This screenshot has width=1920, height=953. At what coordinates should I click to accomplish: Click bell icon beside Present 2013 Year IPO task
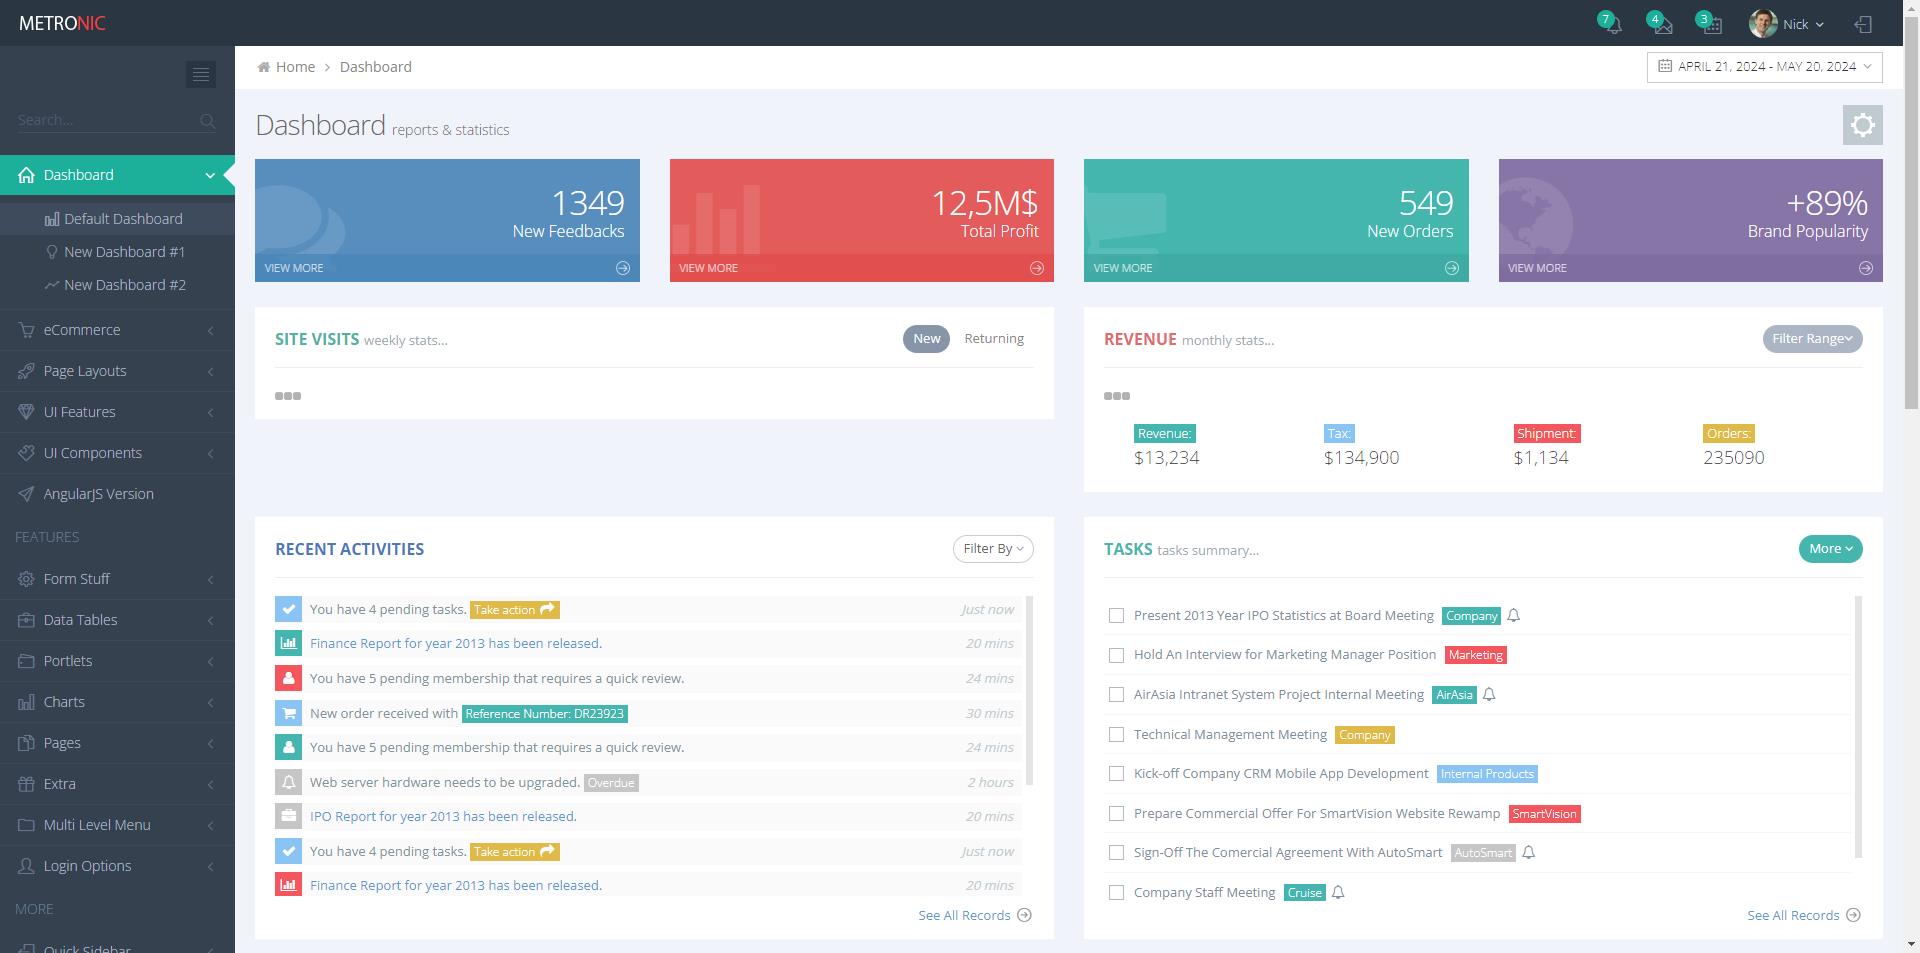click(1513, 616)
